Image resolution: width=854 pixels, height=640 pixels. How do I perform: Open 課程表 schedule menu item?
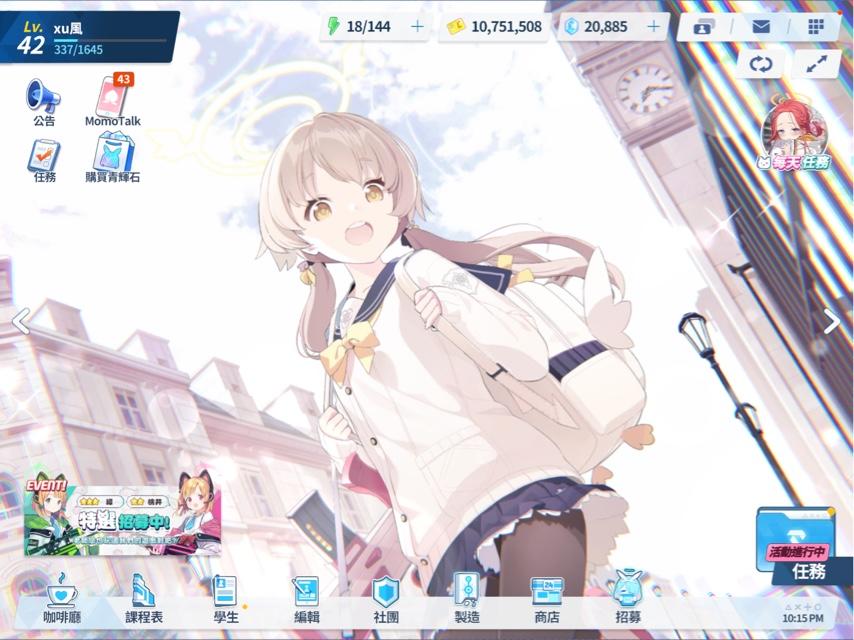click(144, 598)
